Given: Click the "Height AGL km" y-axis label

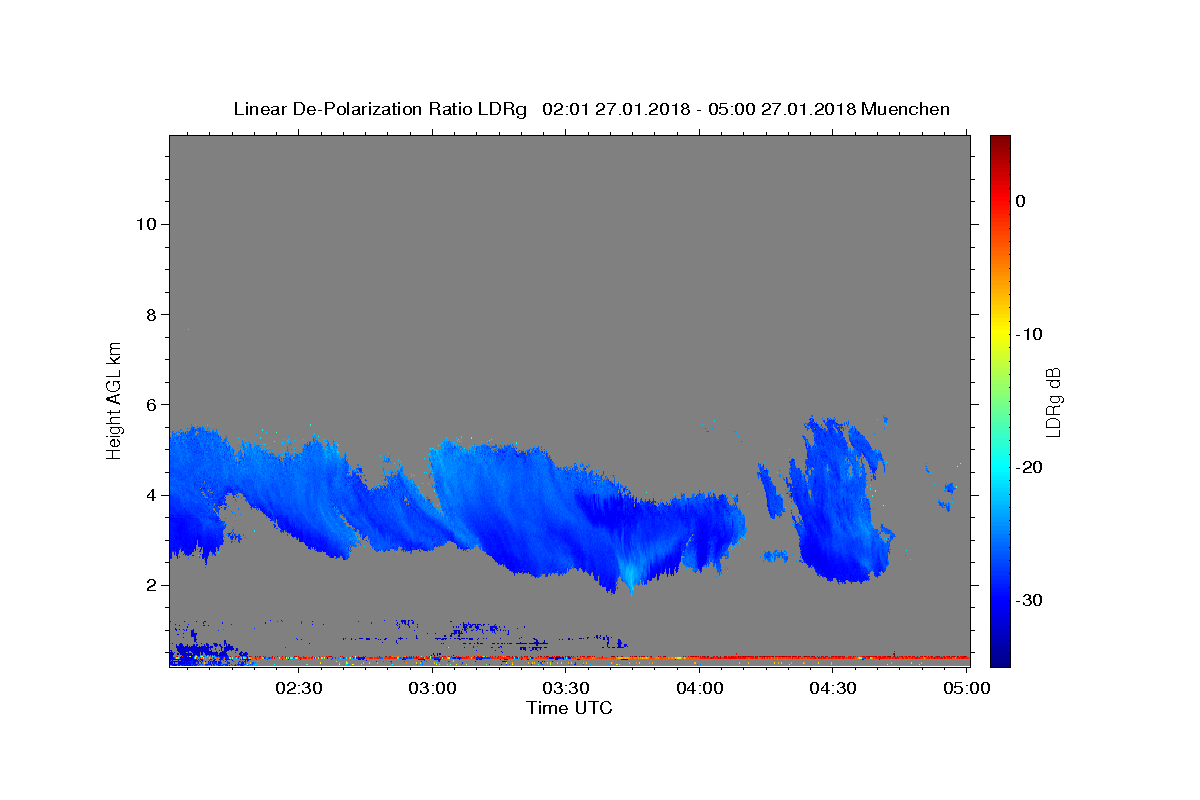Looking at the screenshot, I should (114, 399).
